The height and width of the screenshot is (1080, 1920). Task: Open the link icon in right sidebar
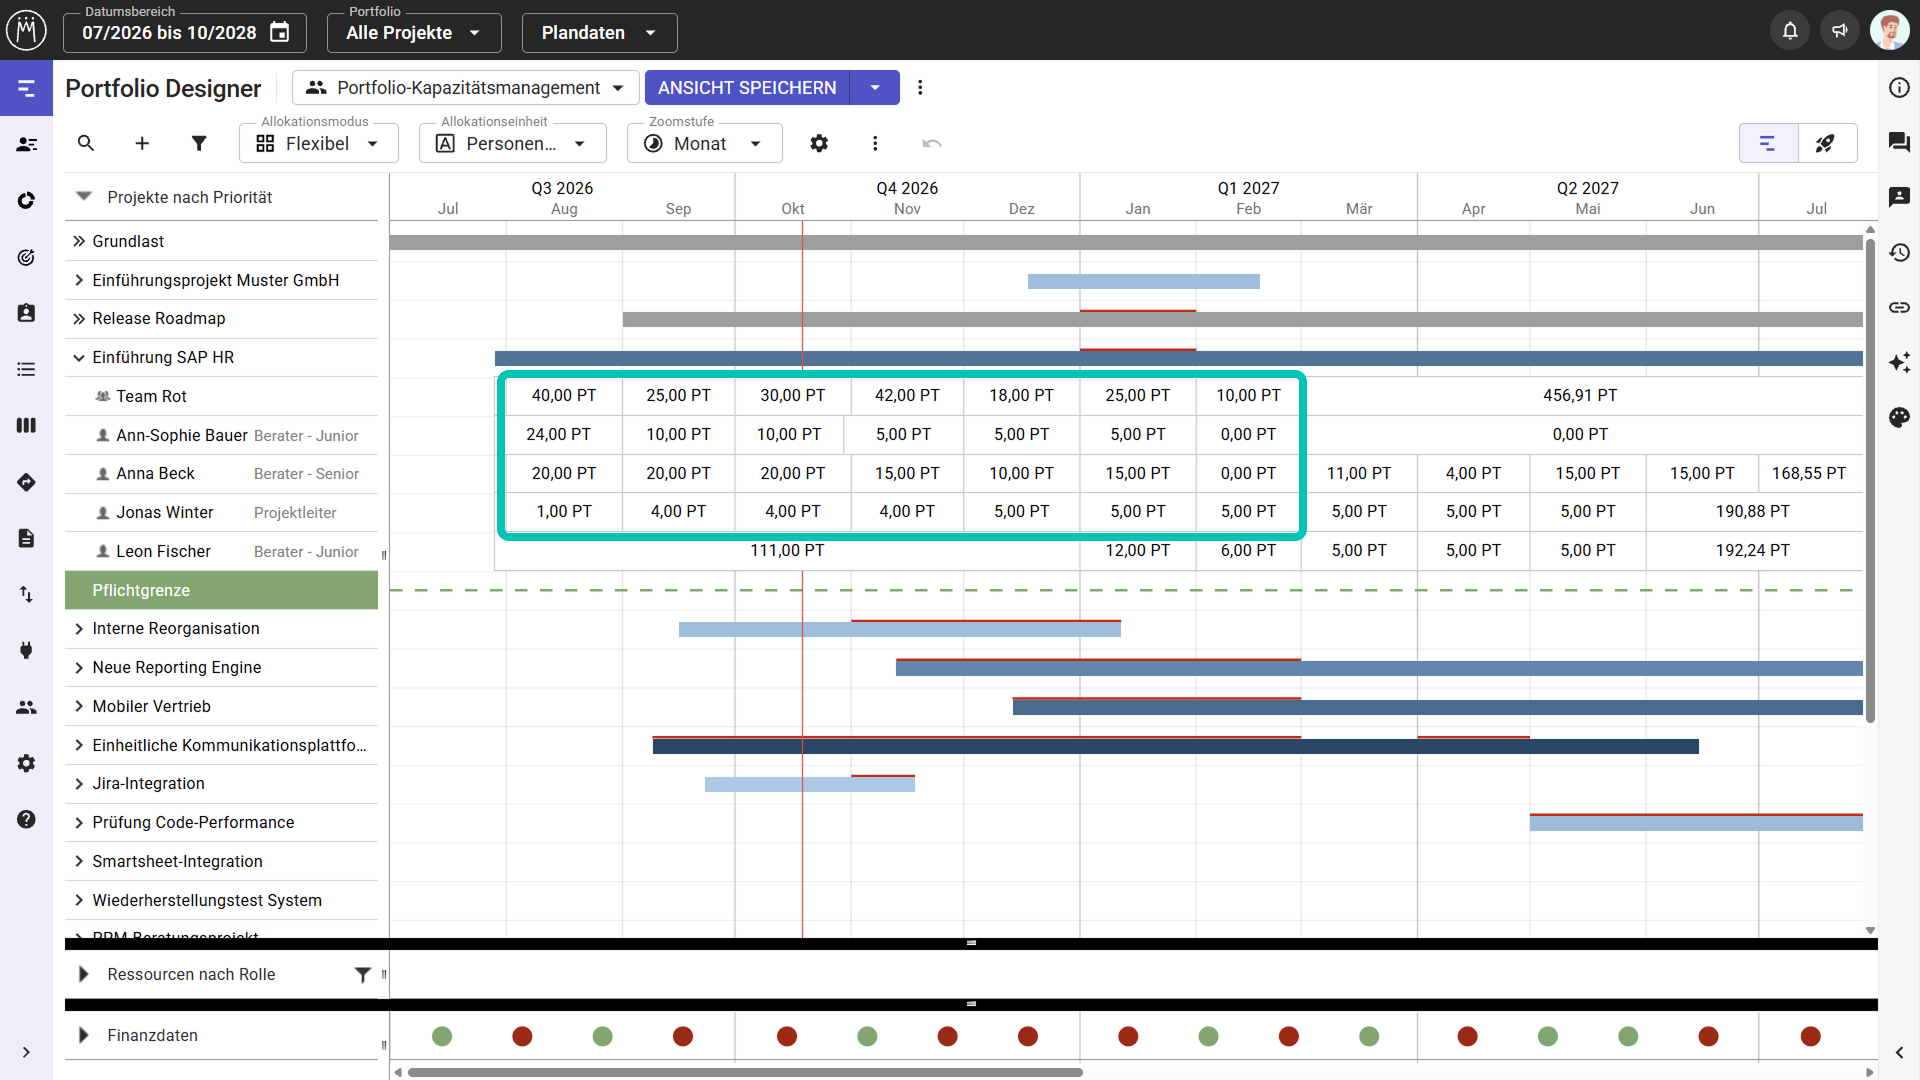coord(1899,308)
